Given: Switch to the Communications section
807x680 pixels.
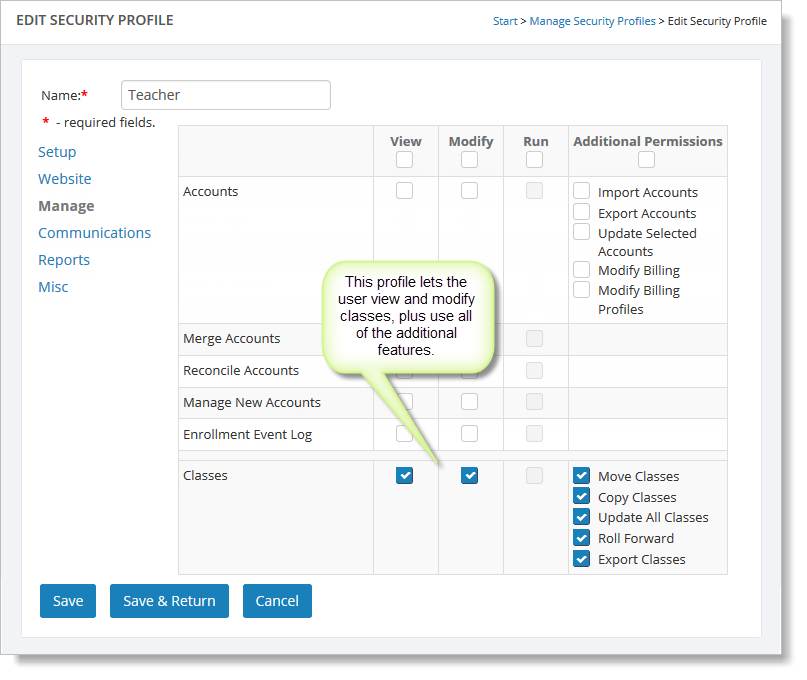Looking at the screenshot, I should 94,233.
